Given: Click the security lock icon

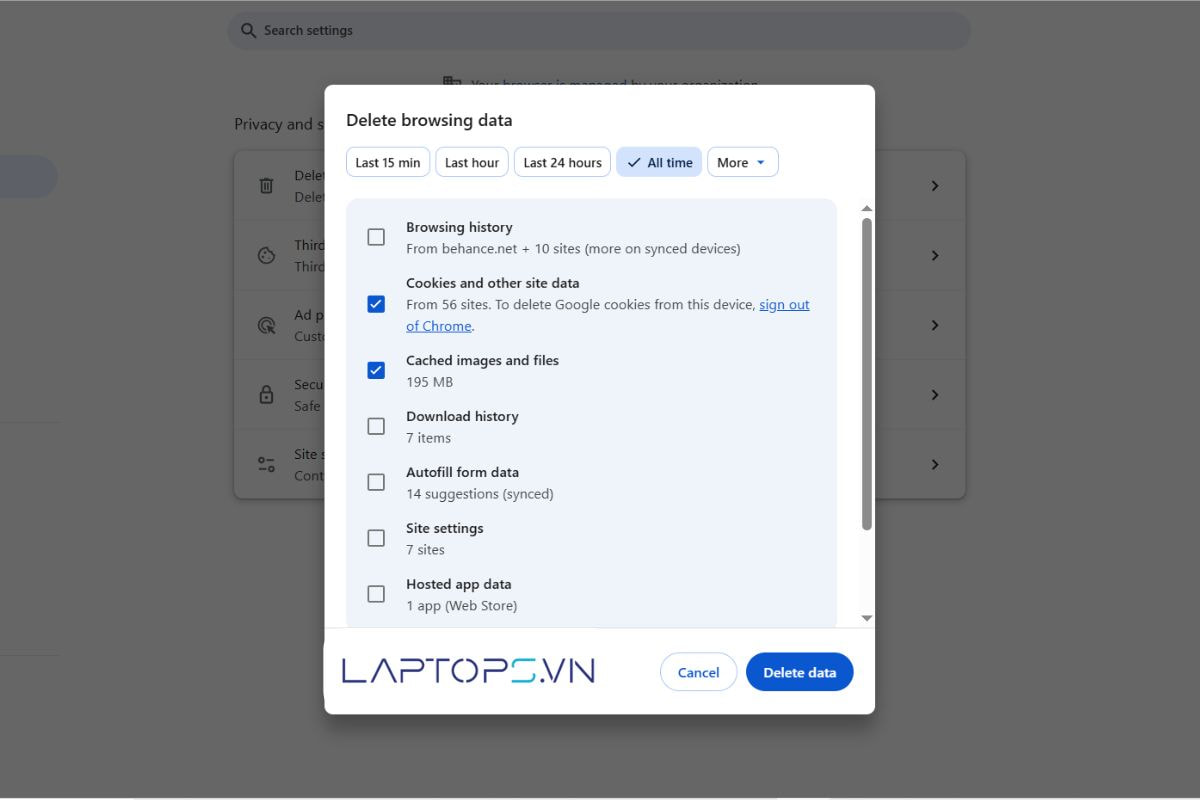Looking at the screenshot, I should tap(266, 395).
